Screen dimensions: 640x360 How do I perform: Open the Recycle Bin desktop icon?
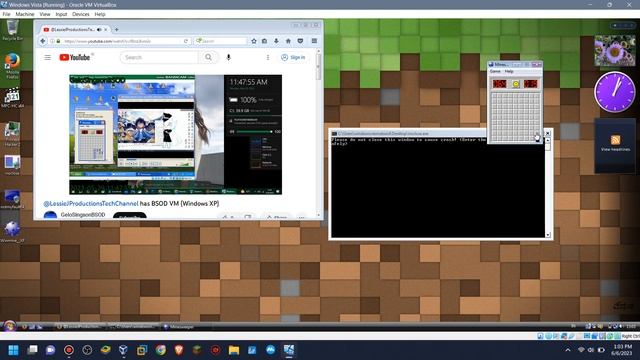(x=12, y=31)
